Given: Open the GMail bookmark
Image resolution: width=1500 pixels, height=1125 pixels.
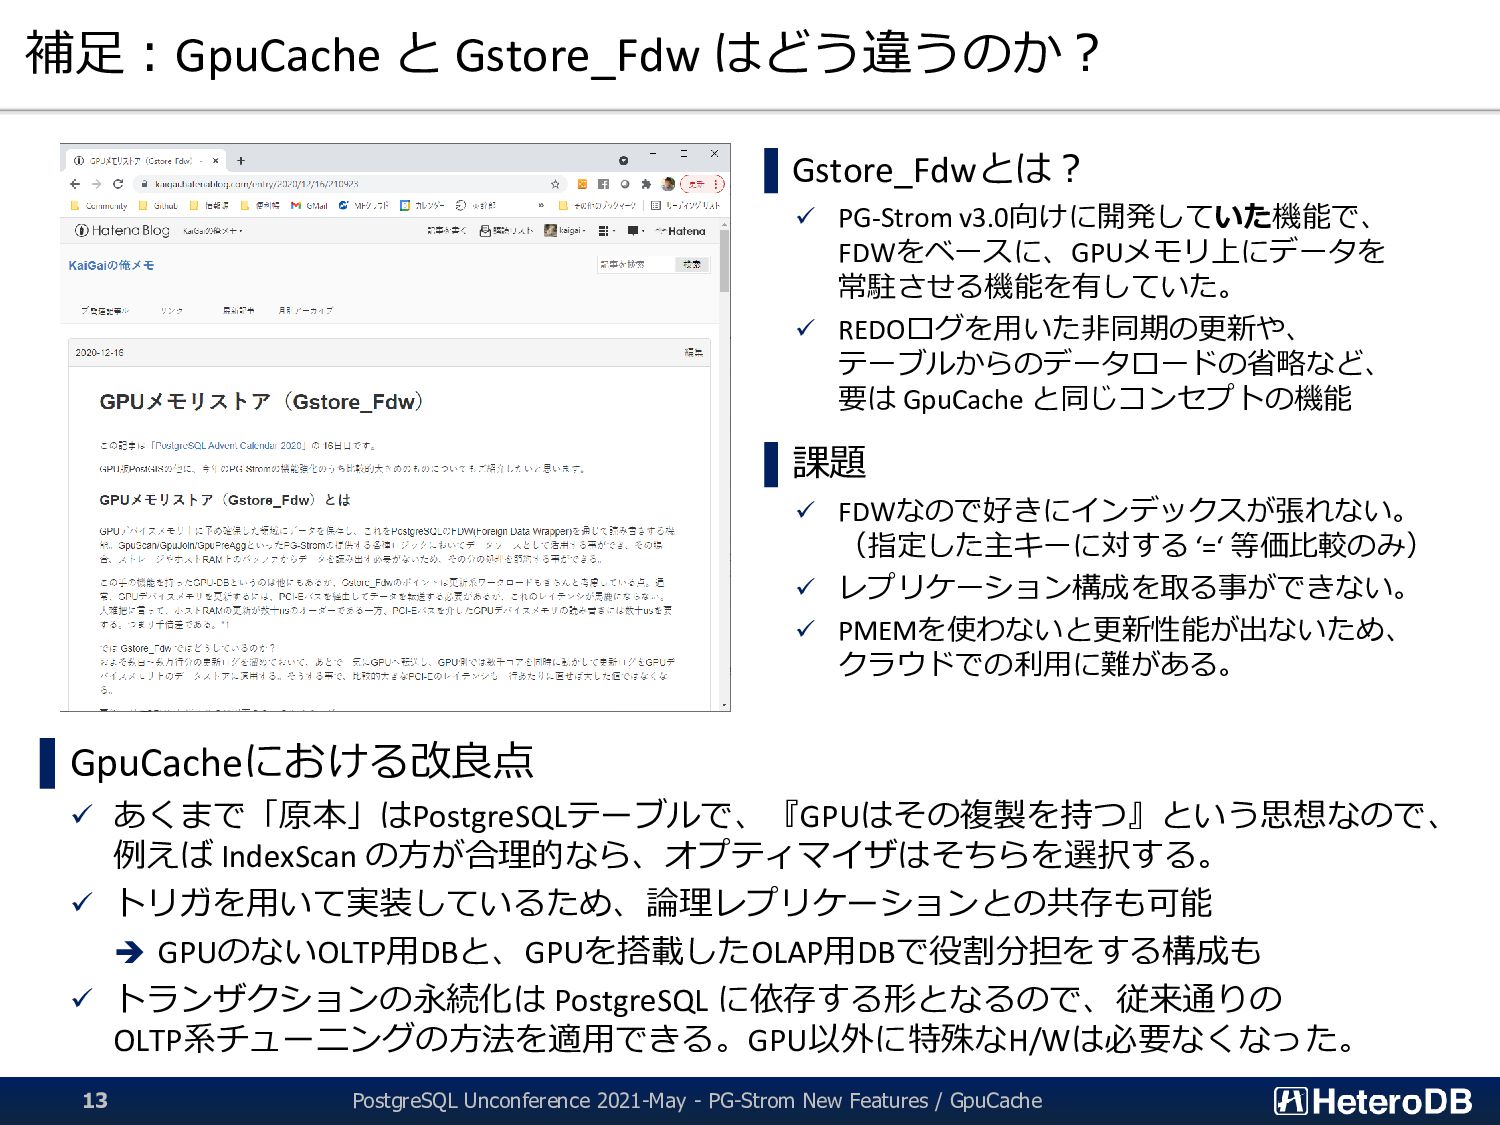Looking at the screenshot, I should coord(309,206).
